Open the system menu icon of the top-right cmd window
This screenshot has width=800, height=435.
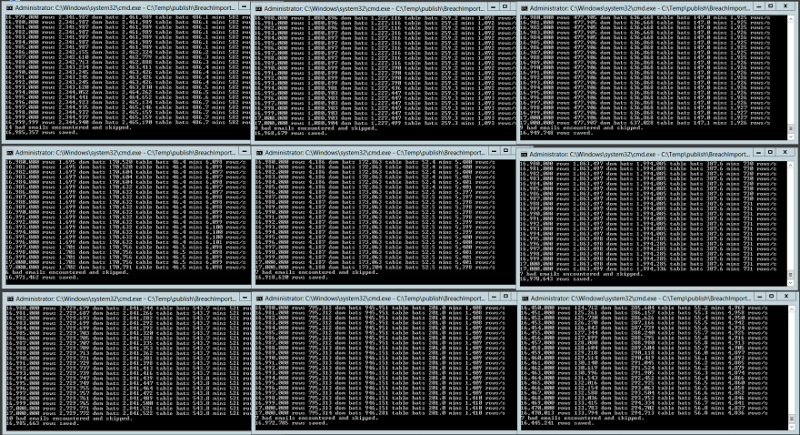[x=524, y=8]
